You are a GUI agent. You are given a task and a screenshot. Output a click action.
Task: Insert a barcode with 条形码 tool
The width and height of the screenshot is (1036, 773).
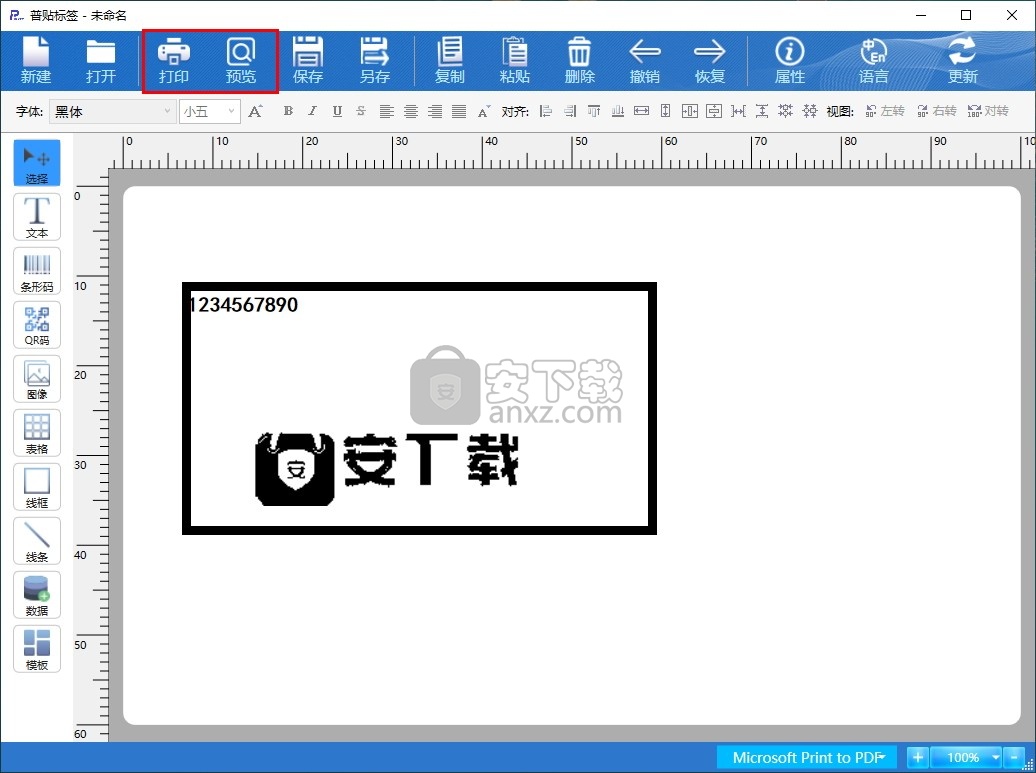(37, 271)
